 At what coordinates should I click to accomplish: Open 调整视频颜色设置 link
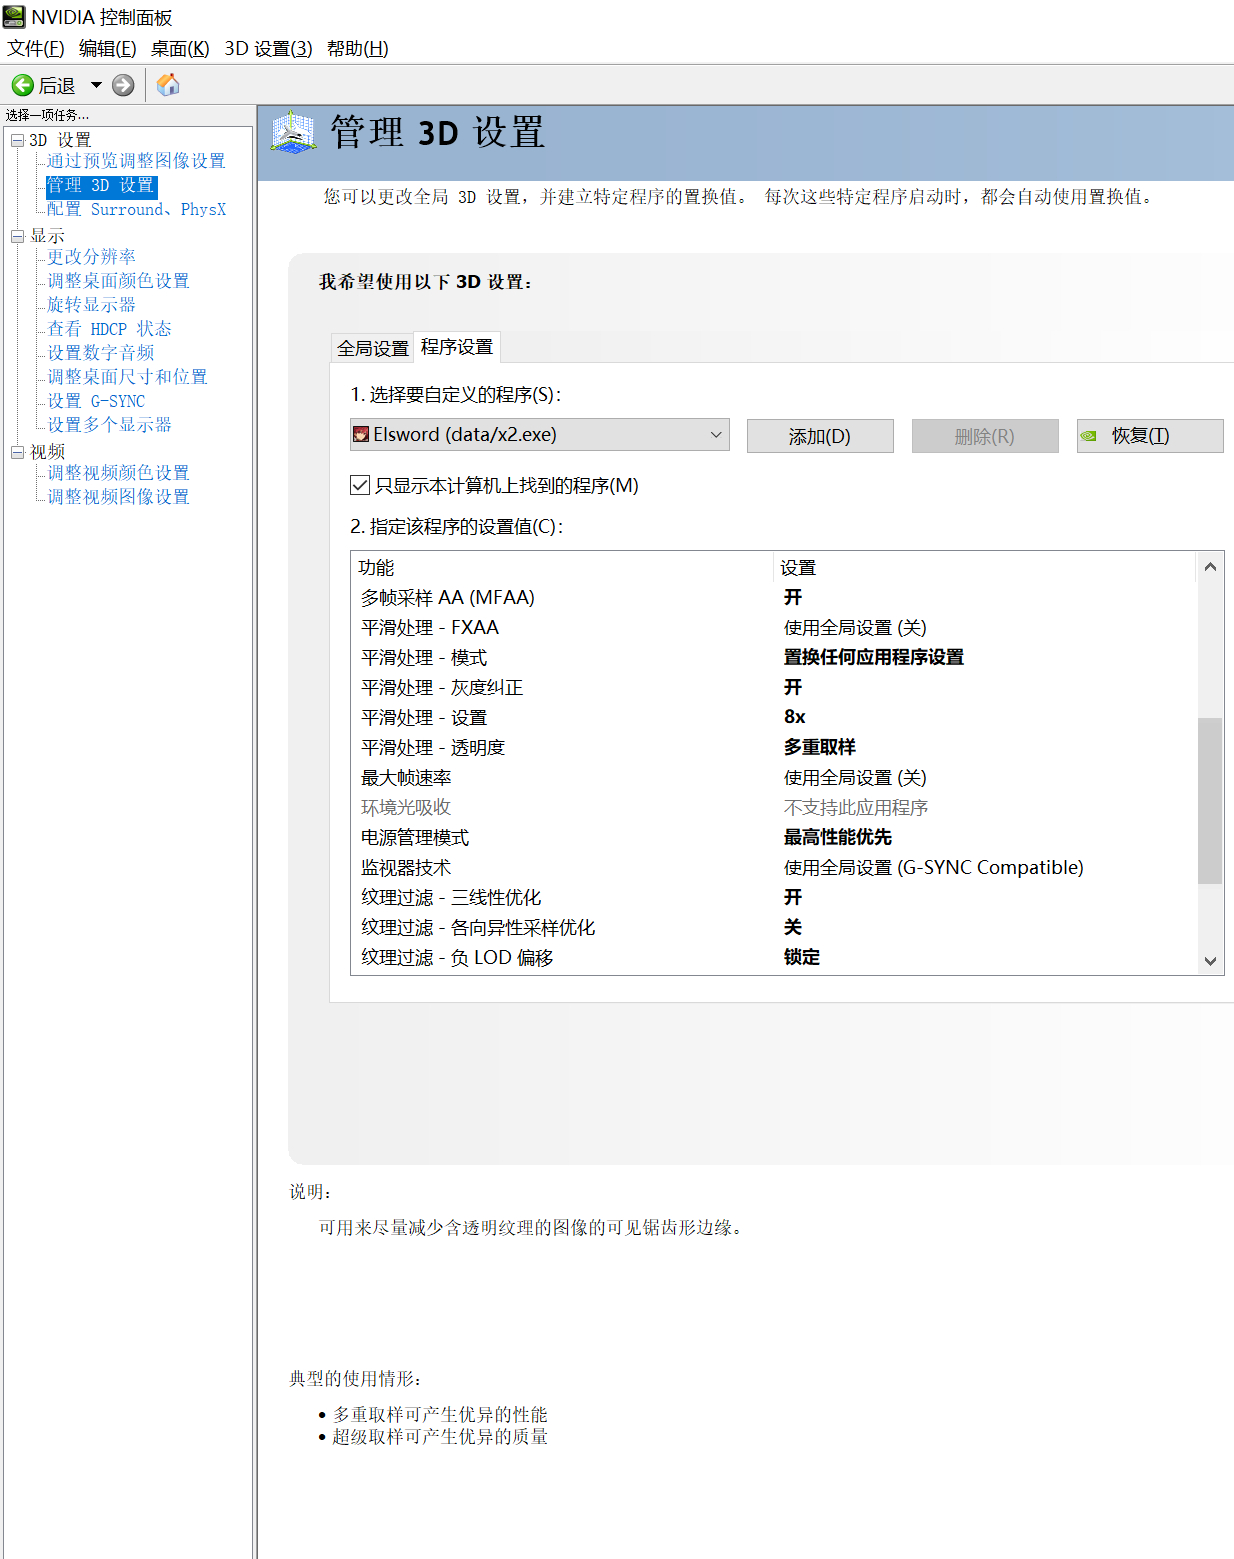point(118,473)
